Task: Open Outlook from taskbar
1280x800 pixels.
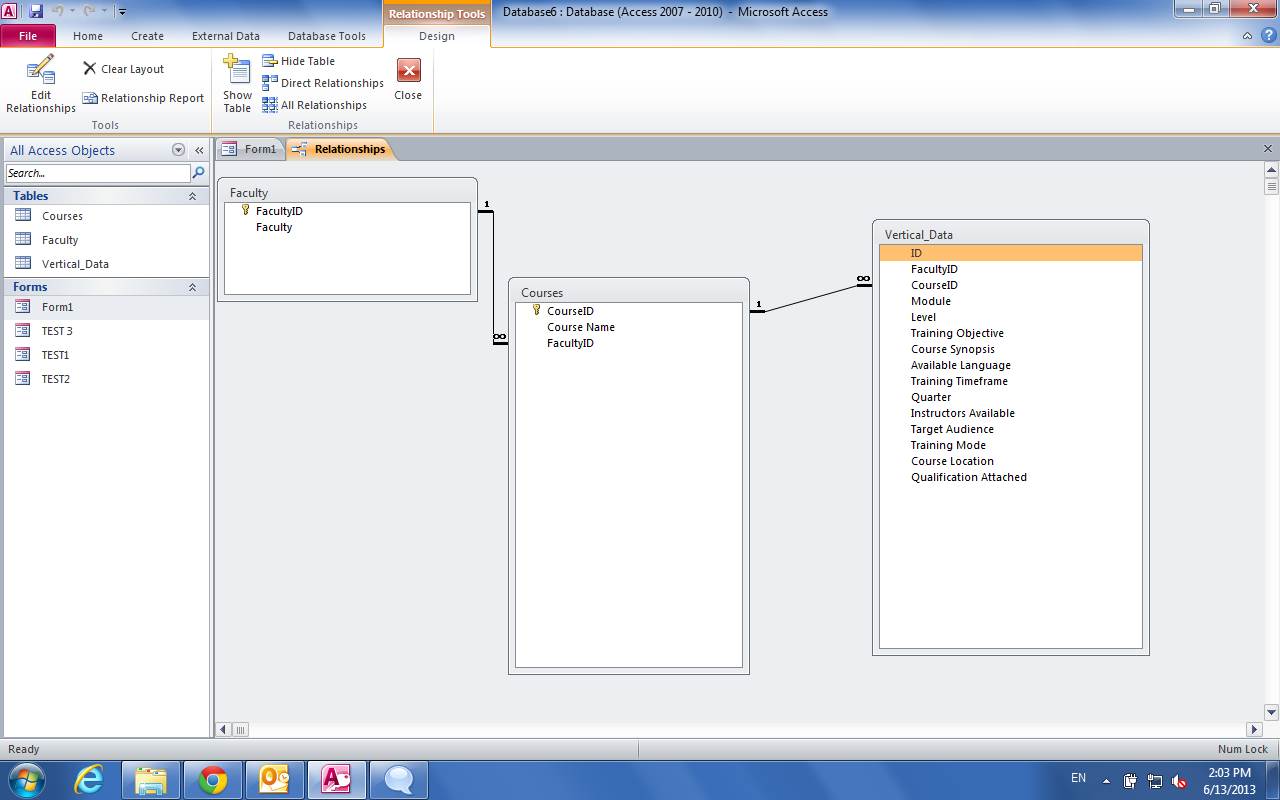Action: click(275, 780)
